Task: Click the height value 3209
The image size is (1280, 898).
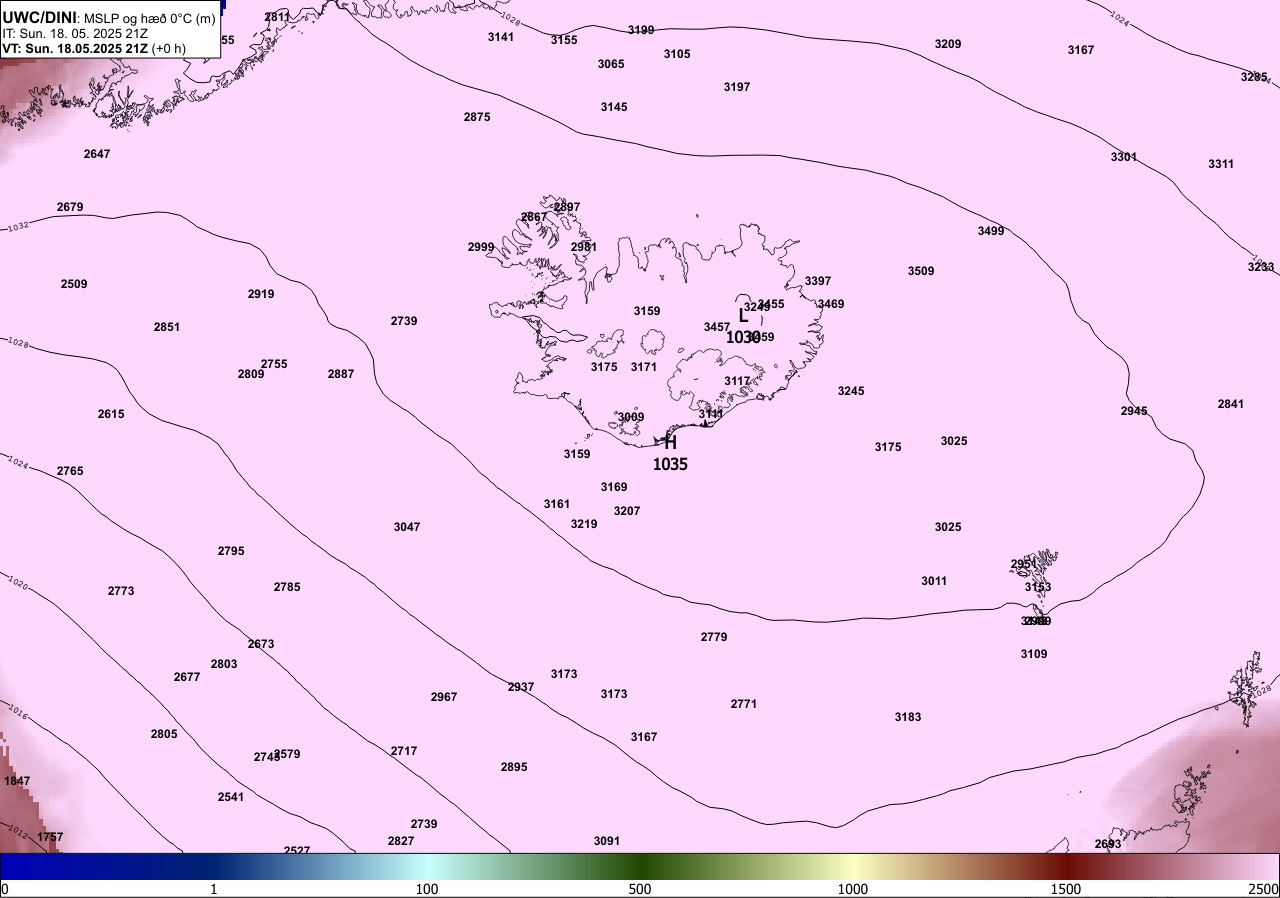Action: point(948,44)
